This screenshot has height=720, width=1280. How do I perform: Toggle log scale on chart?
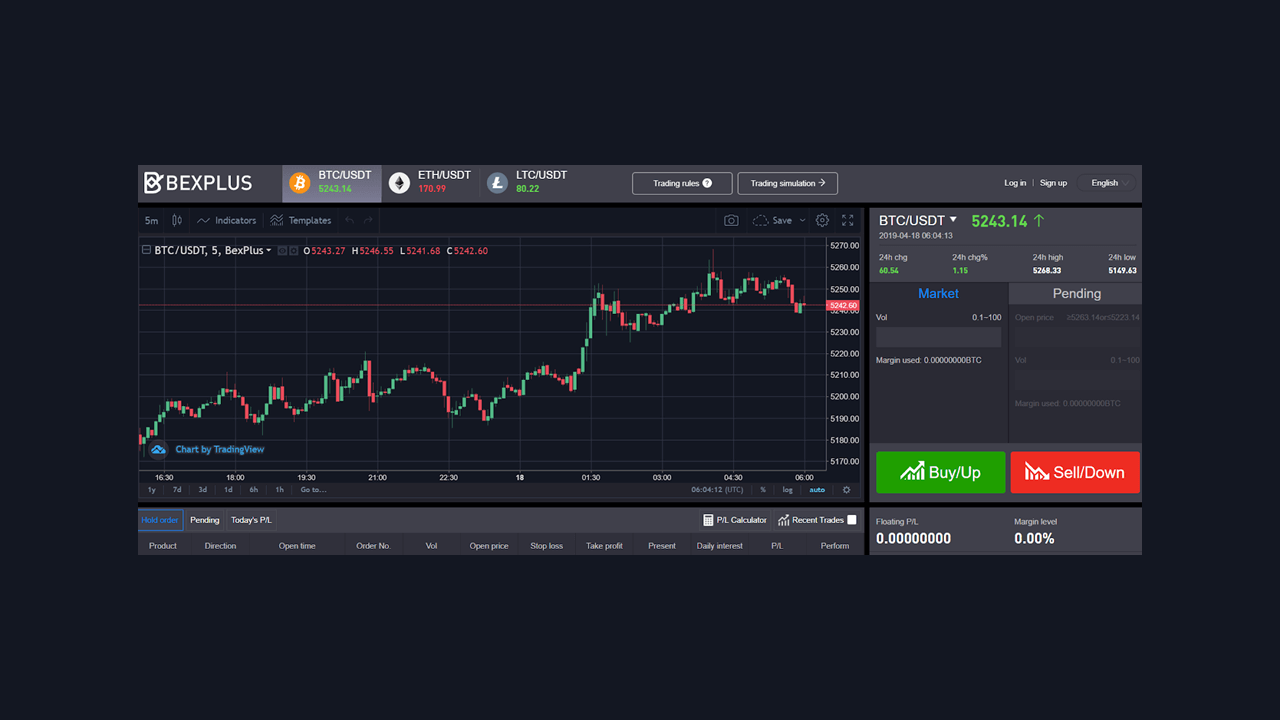(x=788, y=490)
